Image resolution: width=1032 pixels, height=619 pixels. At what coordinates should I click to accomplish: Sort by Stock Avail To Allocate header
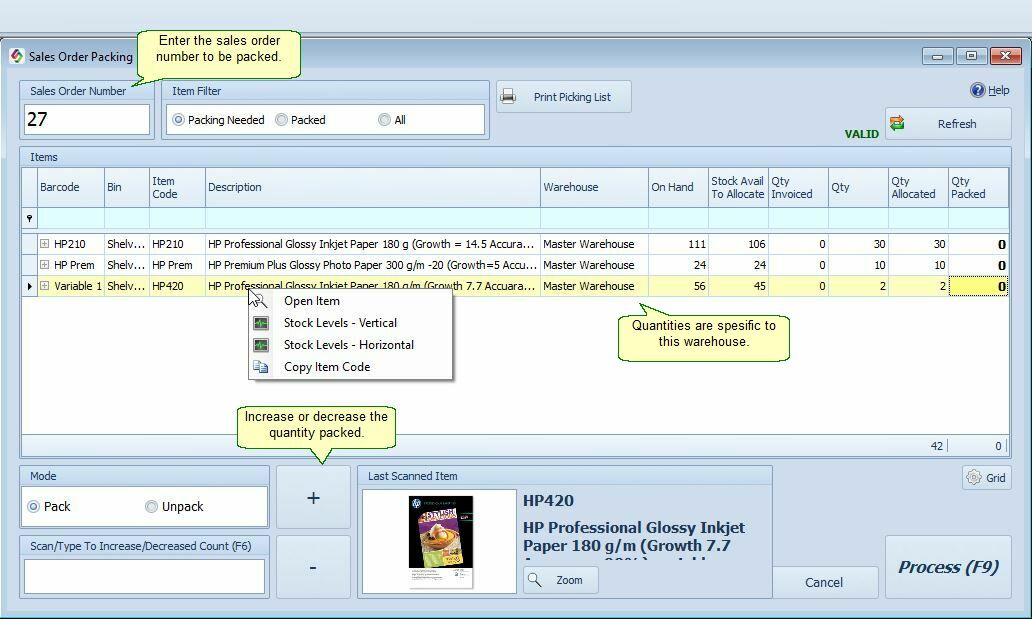738,188
